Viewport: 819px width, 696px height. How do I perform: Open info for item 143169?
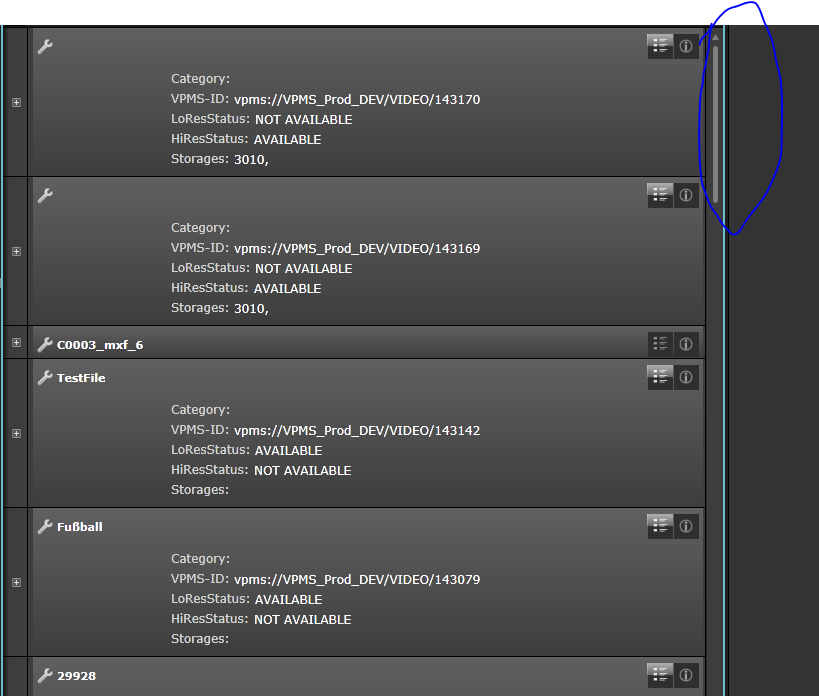pos(686,195)
